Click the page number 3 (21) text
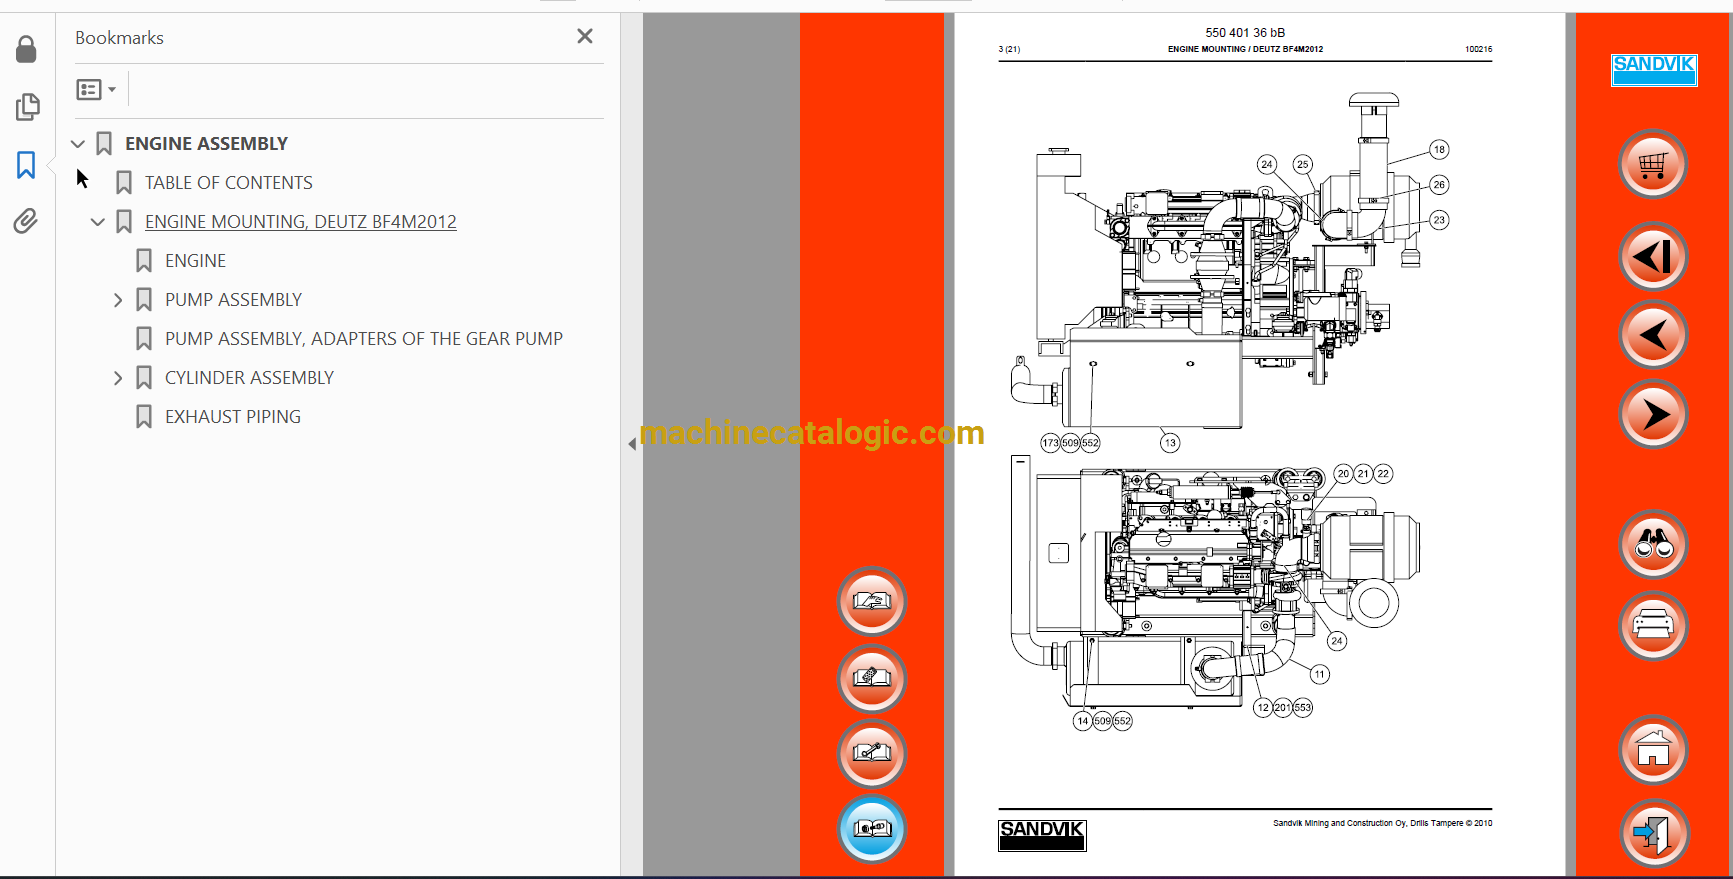This screenshot has height=879, width=1733. 1009,49
